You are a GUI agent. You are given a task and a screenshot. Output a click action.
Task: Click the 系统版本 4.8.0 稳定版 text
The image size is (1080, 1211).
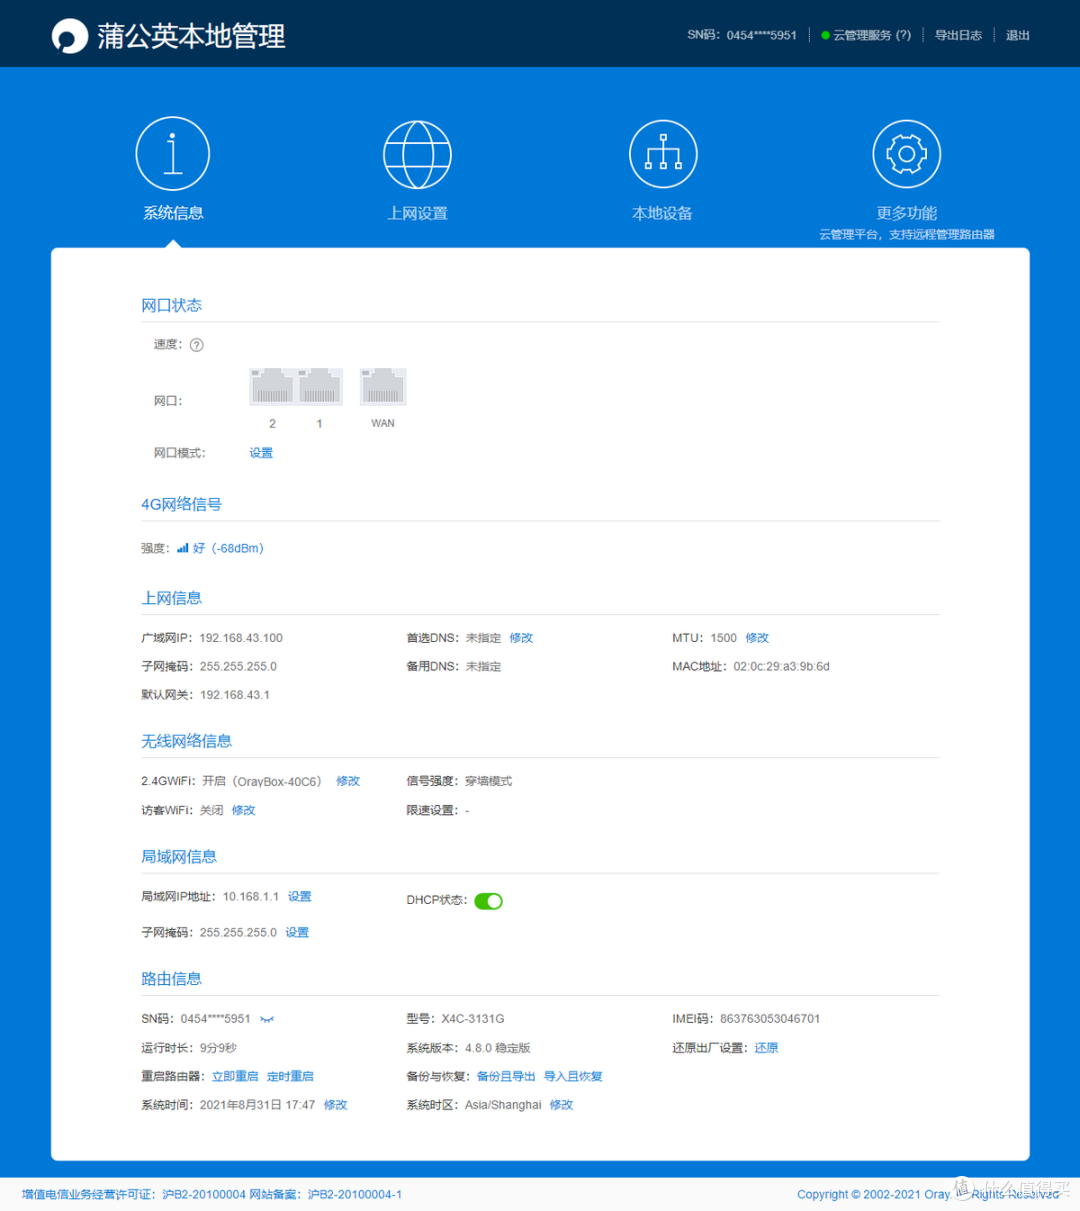[x=498, y=1048]
